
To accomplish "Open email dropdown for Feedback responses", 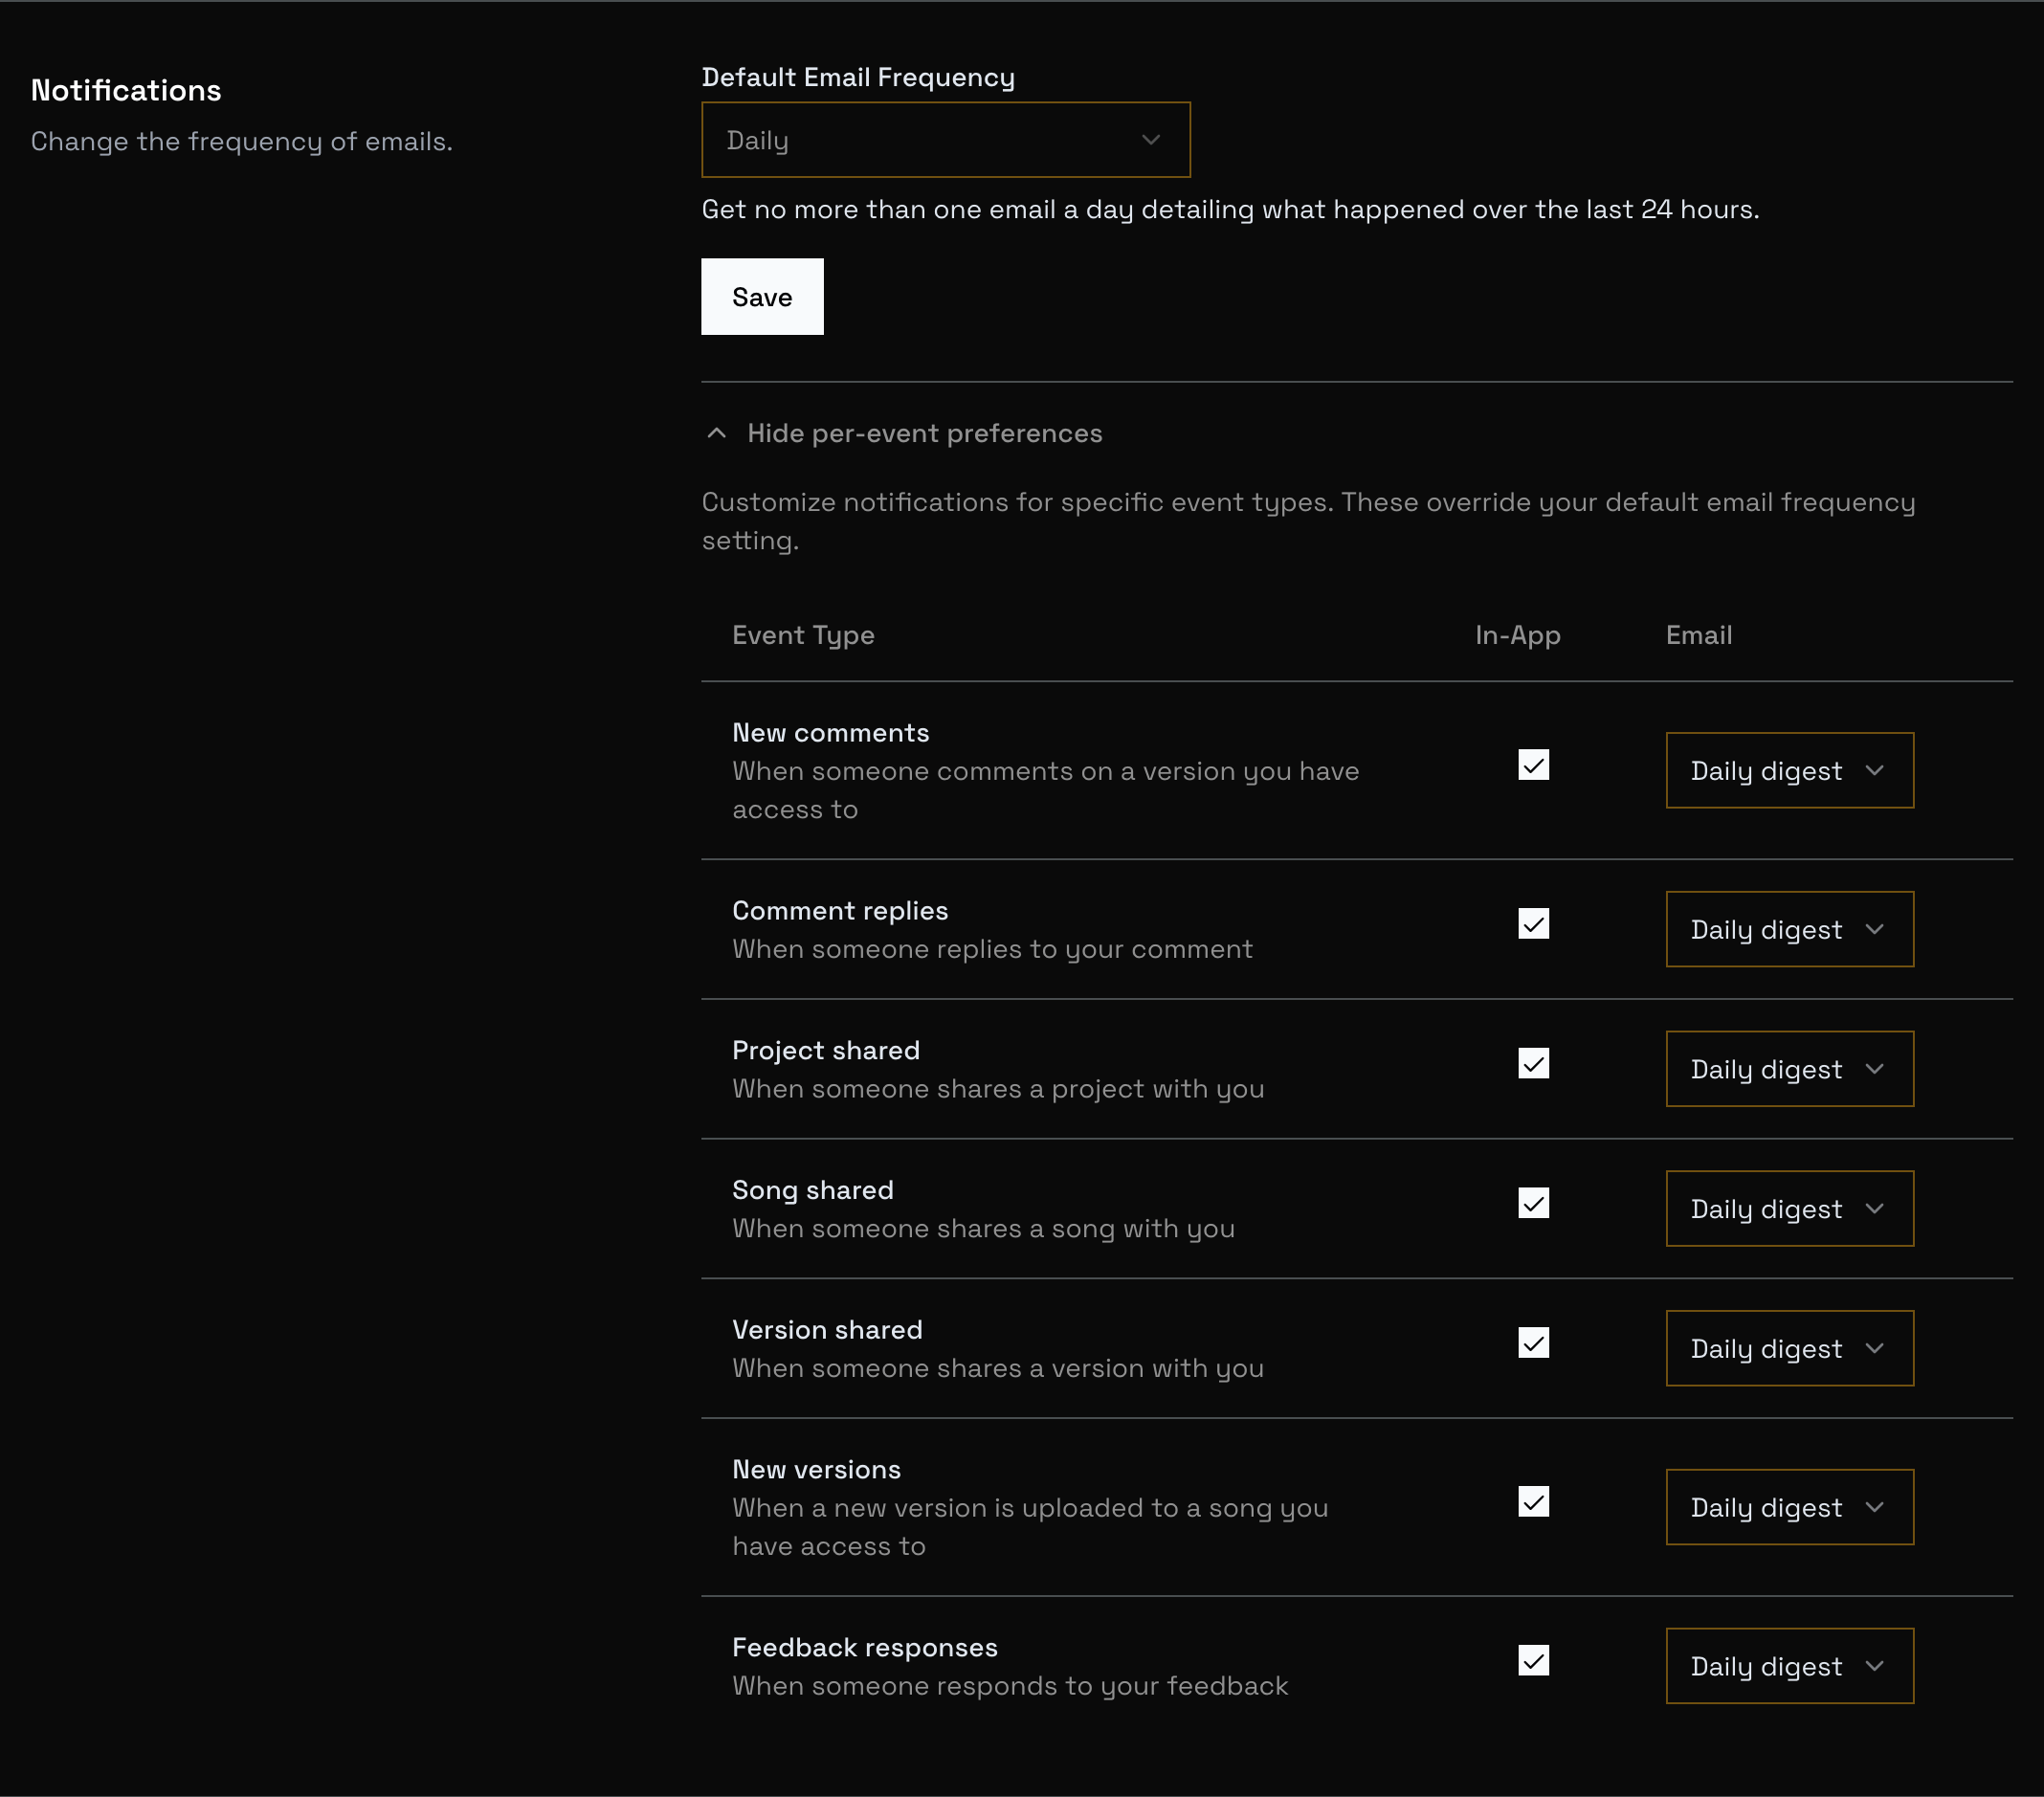I will (1789, 1666).
